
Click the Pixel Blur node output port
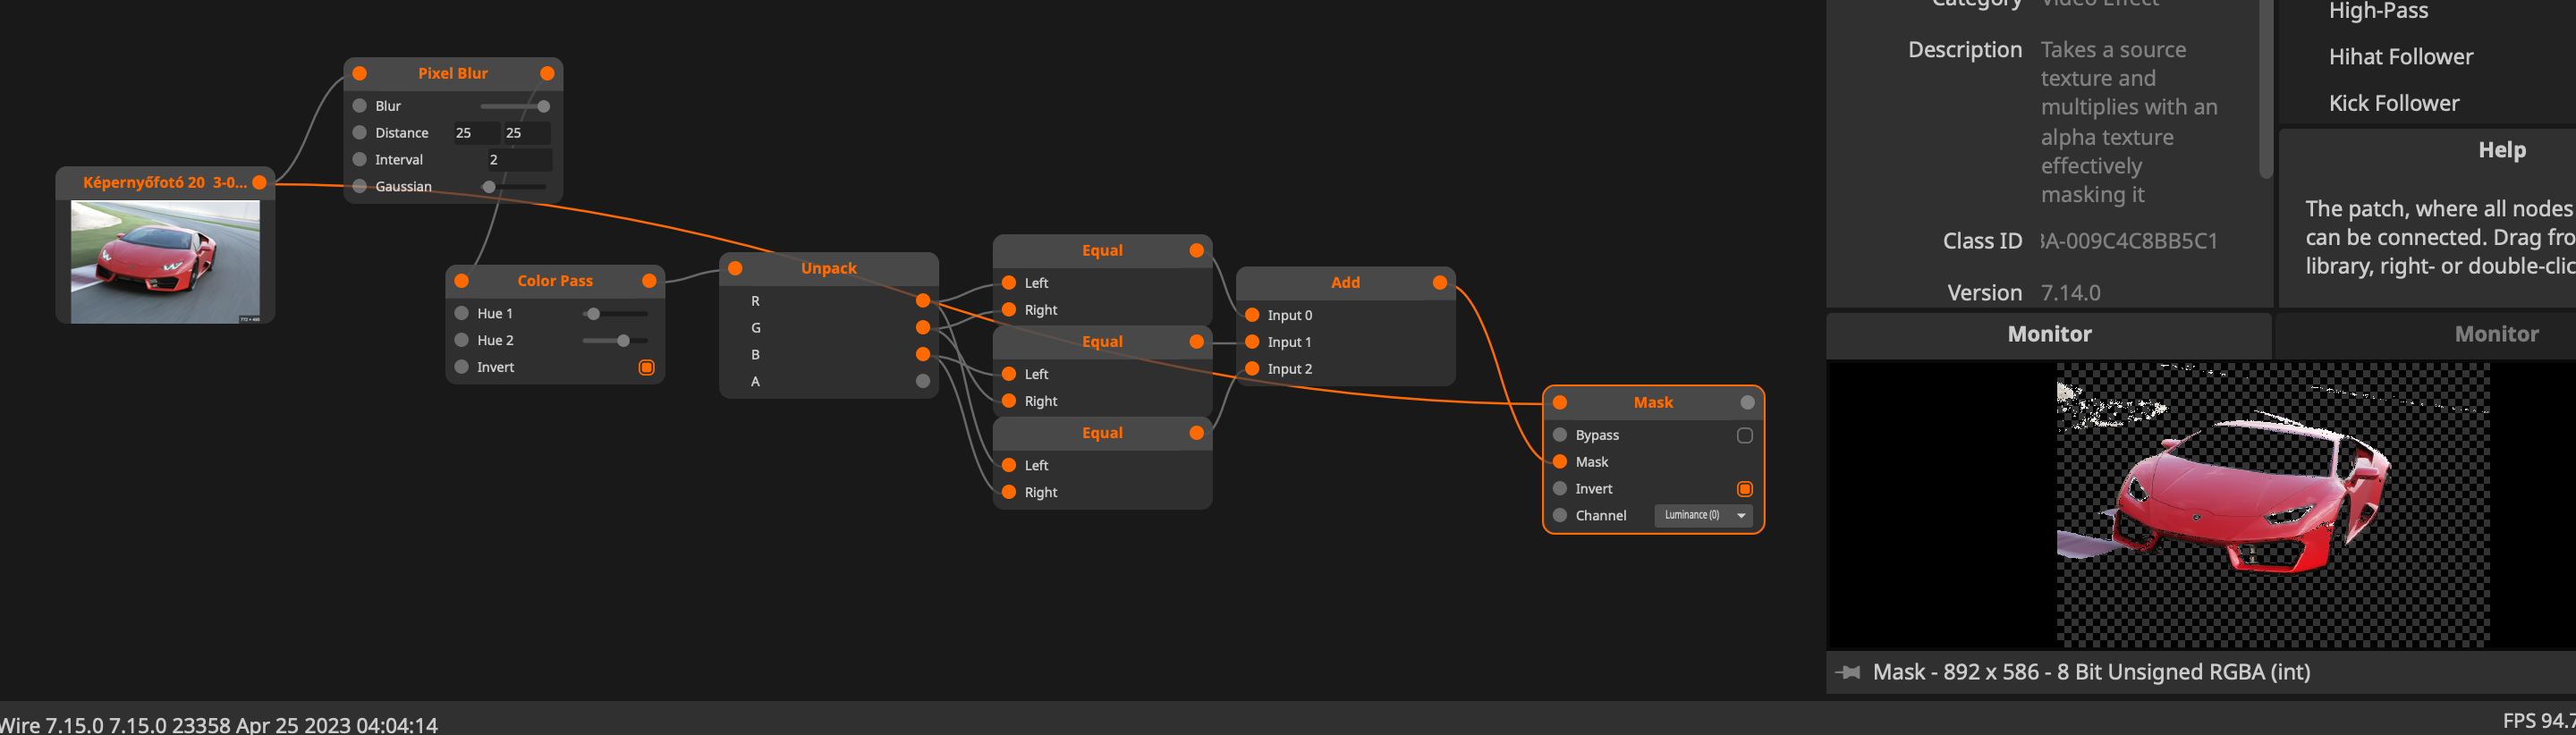click(x=547, y=73)
